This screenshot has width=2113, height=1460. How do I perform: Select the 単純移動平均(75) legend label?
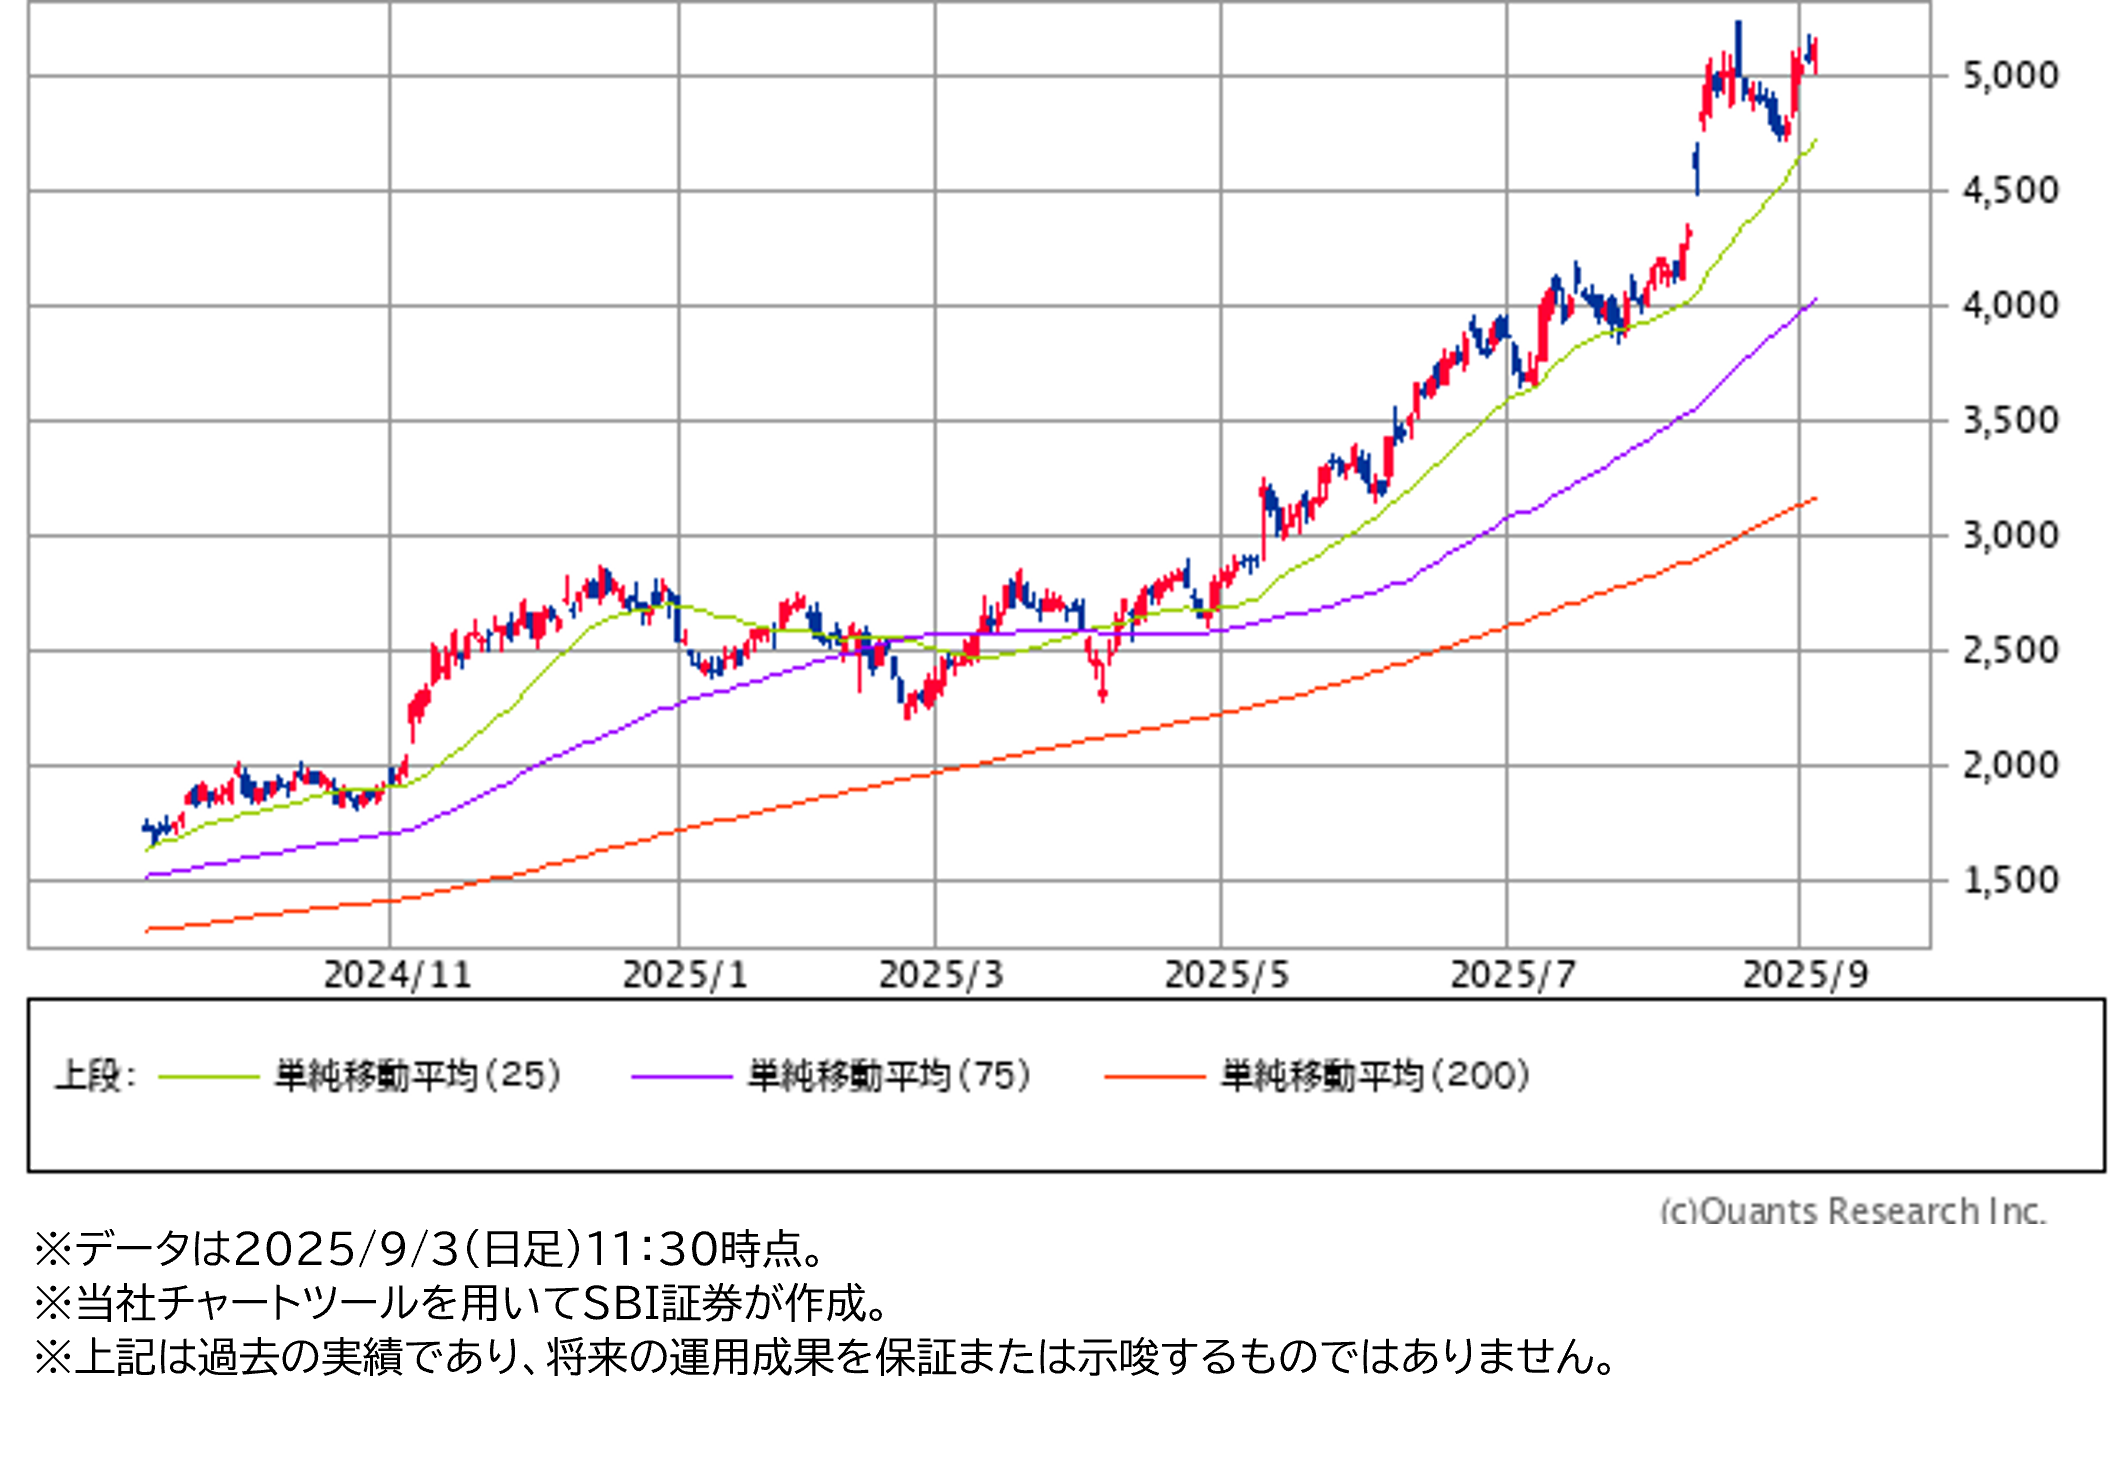889,1076
